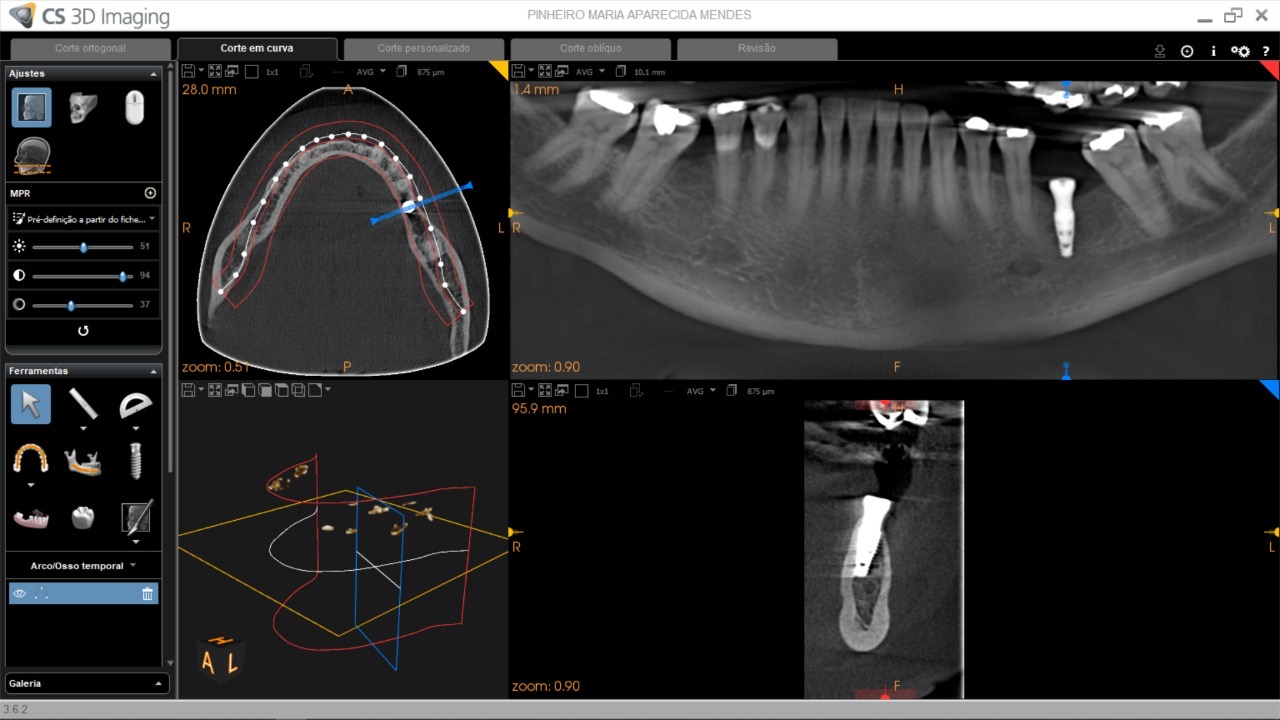
Task: Toggle visibility eye of the arch curve
Action: pyautogui.click(x=18, y=594)
